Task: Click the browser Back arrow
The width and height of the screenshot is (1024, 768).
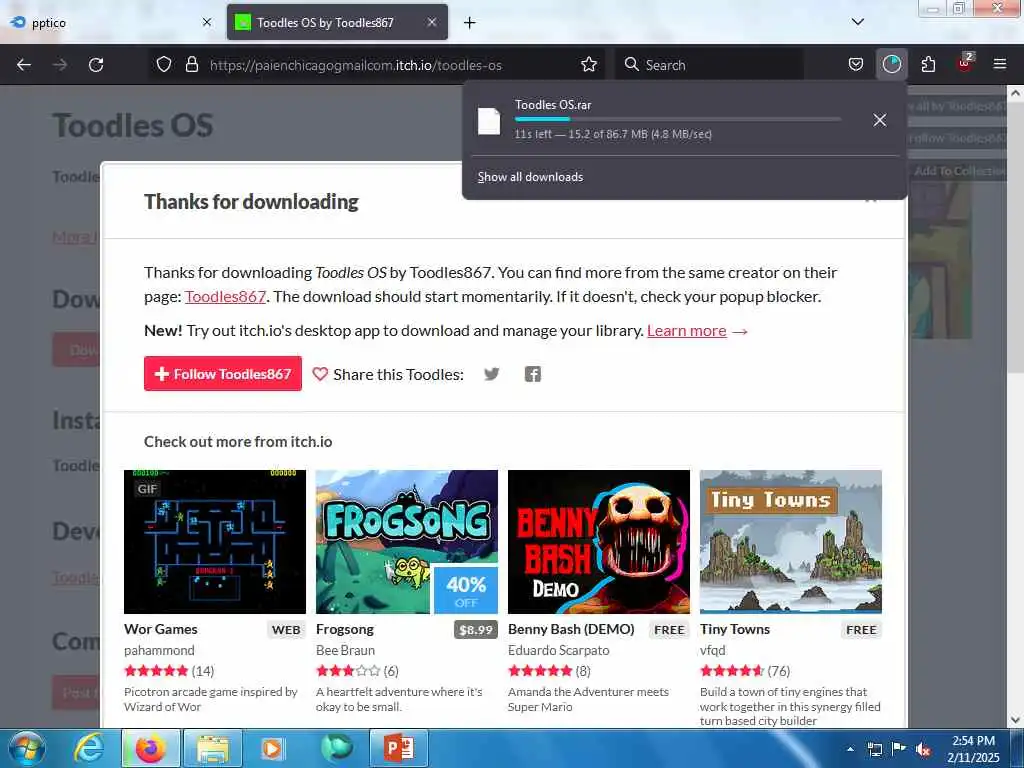Action: point(24,65)
